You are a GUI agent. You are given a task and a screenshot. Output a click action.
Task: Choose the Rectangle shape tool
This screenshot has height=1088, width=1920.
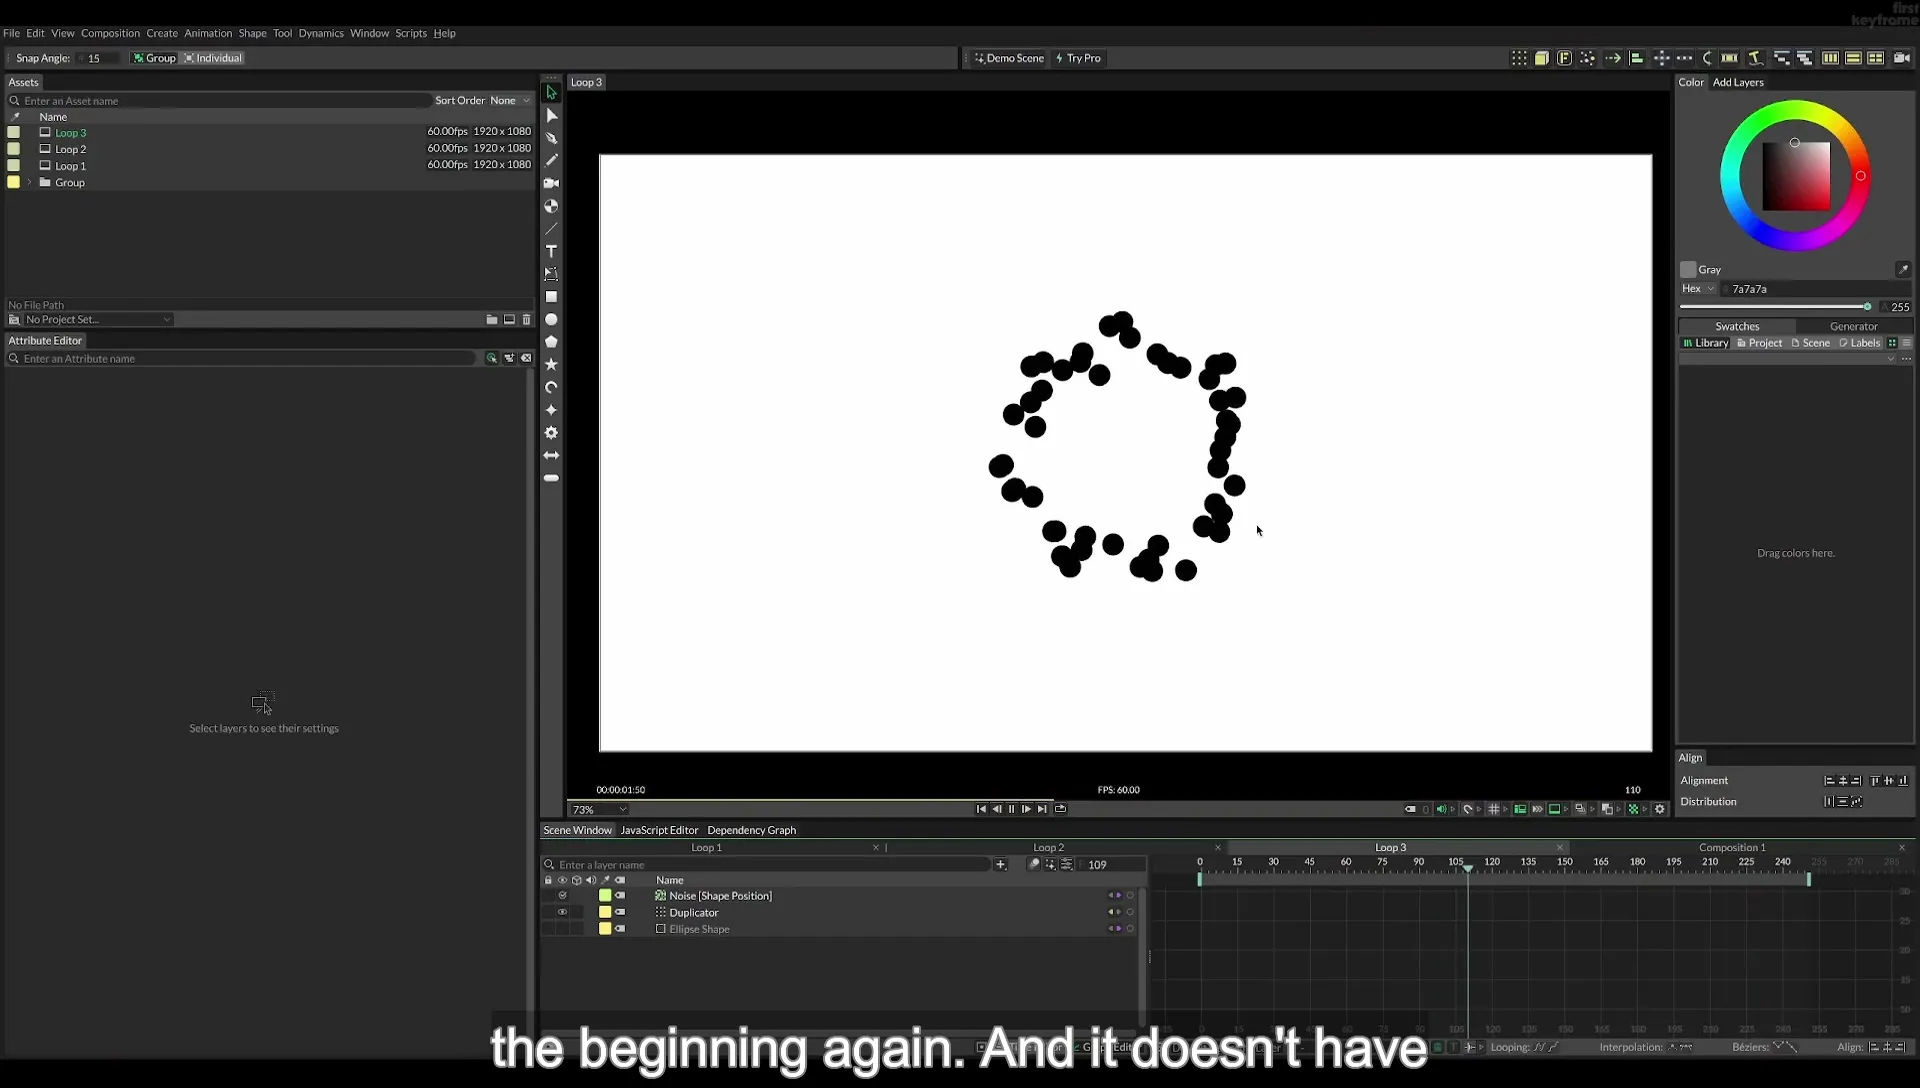tap(551, 297)
